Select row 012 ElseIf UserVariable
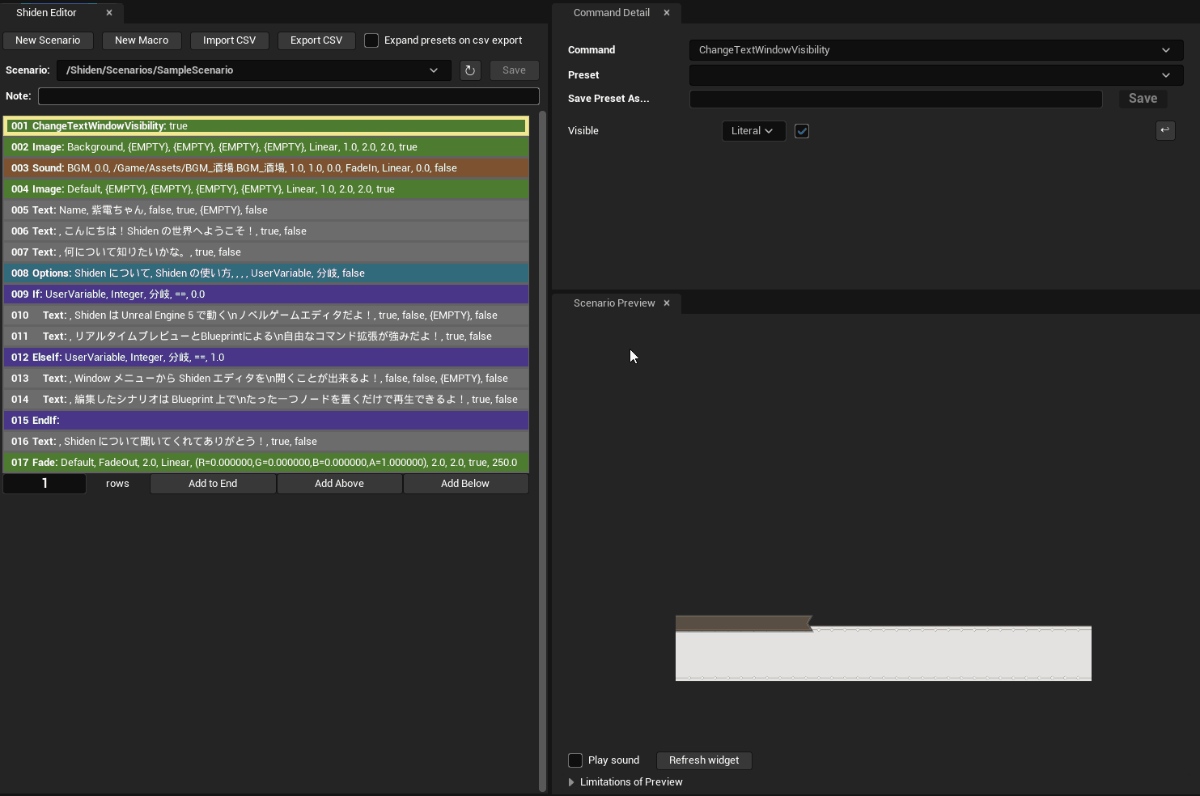 [266, 357]
